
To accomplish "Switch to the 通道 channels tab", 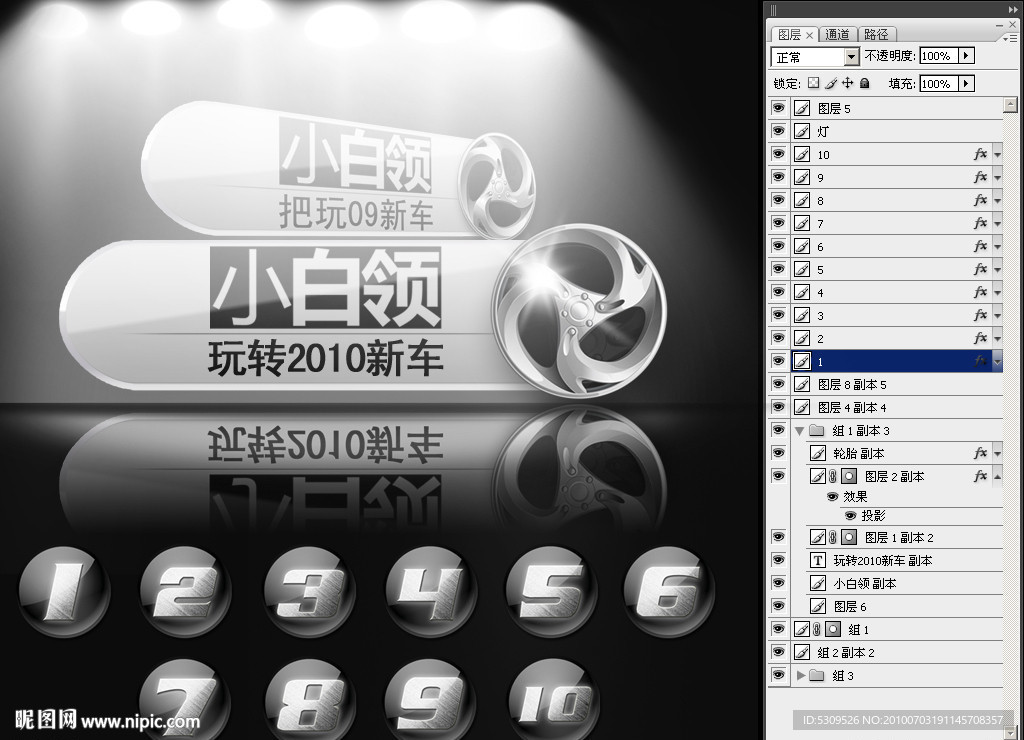I will [x=838, y=34].
